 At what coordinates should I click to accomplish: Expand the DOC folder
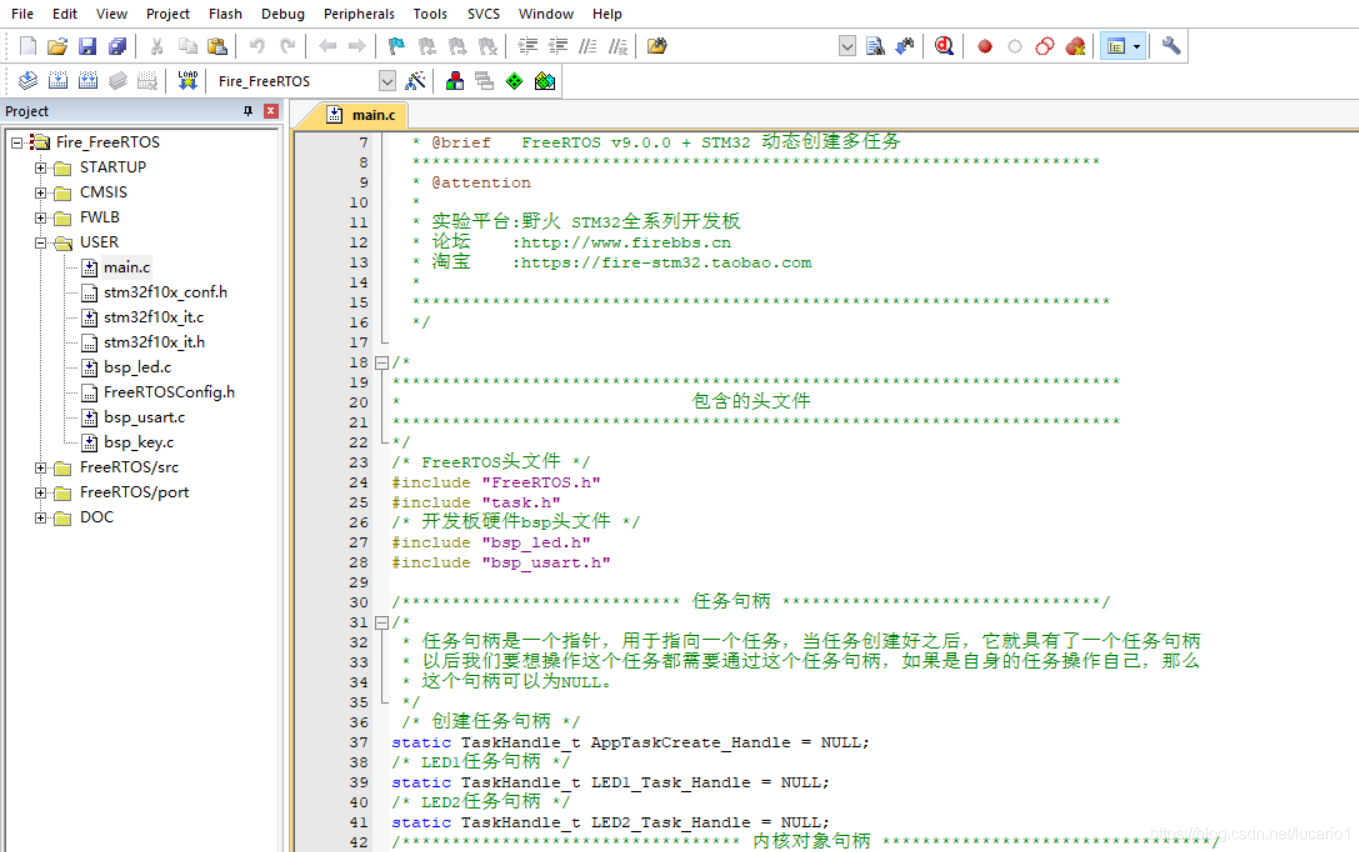[41, 517]
